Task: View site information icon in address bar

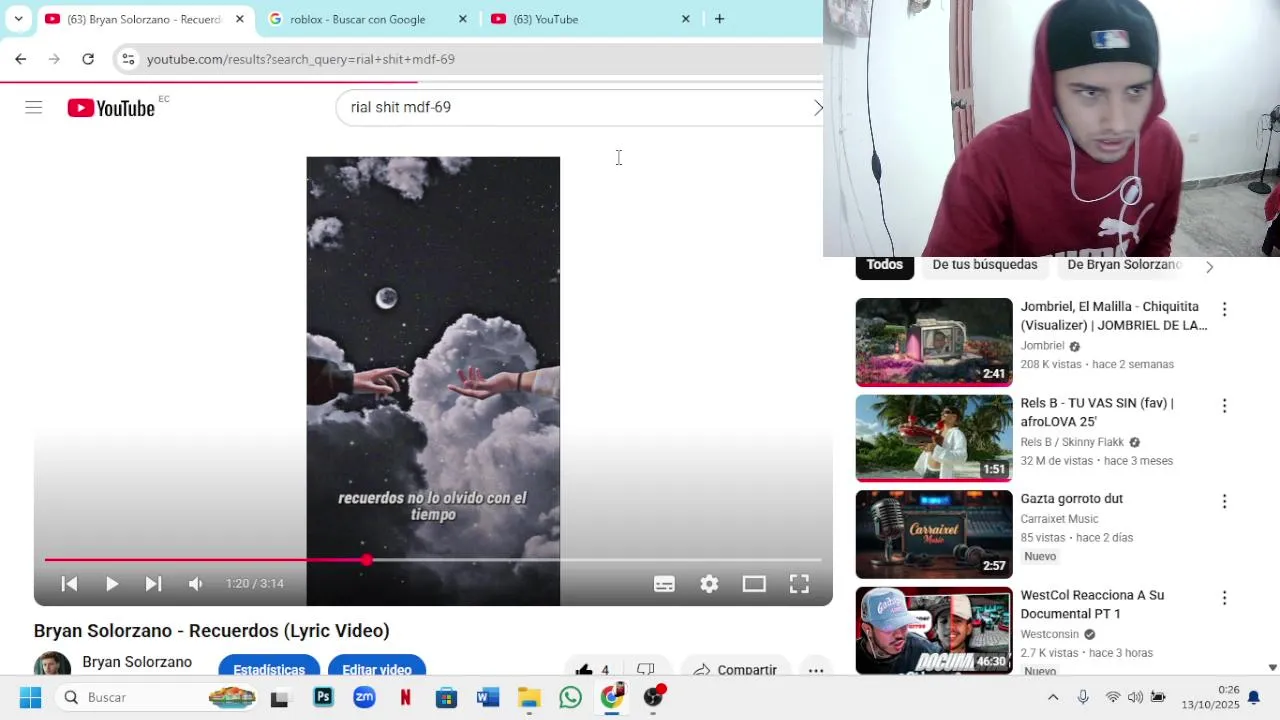Action: [x=128, y=59]
